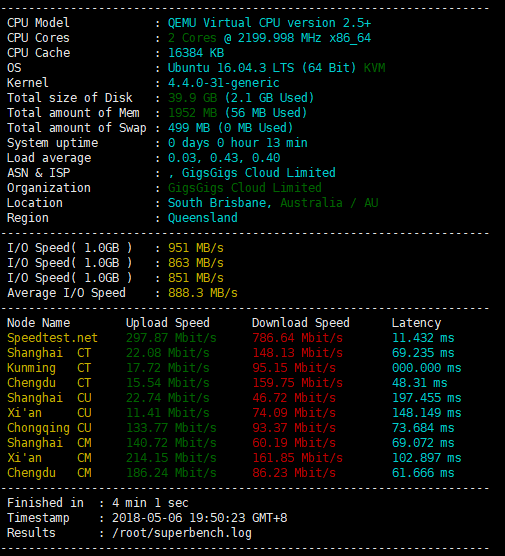Click the 951 MB/s I/O speed
This screenshot has height=556, width=505.
pyautogui.click(x=196, y=248)
